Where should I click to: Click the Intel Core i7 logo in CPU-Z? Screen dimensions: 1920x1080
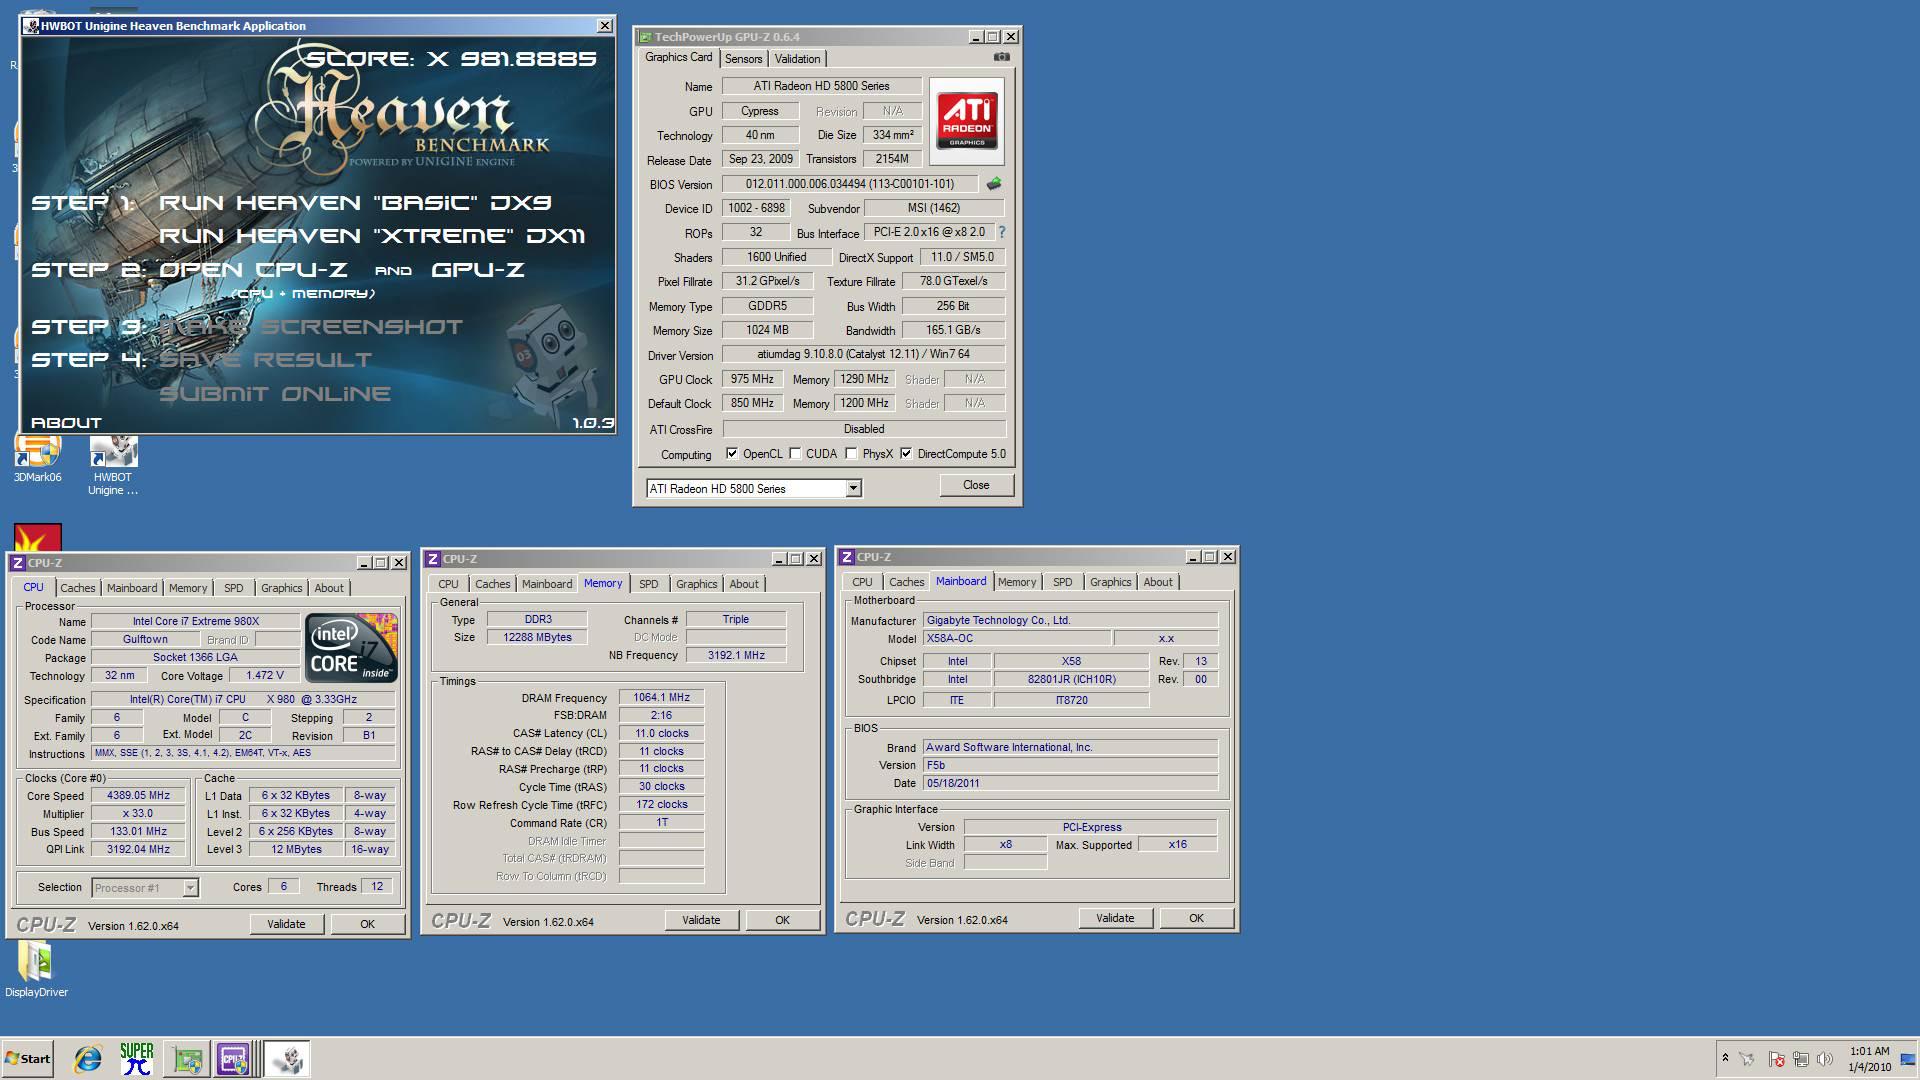pos(351,648)
